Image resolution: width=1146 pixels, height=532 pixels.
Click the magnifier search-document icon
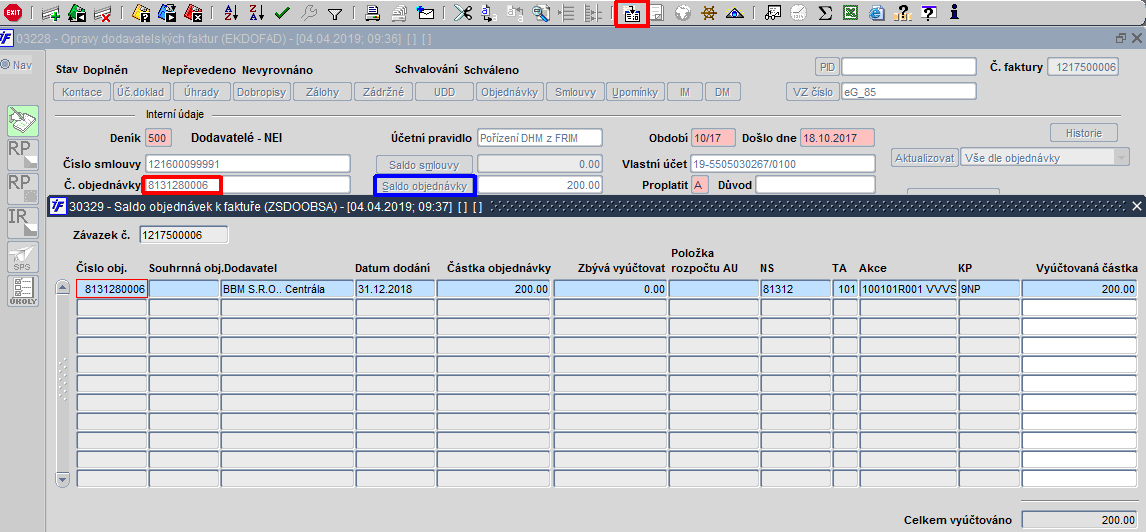pos(541,12)
